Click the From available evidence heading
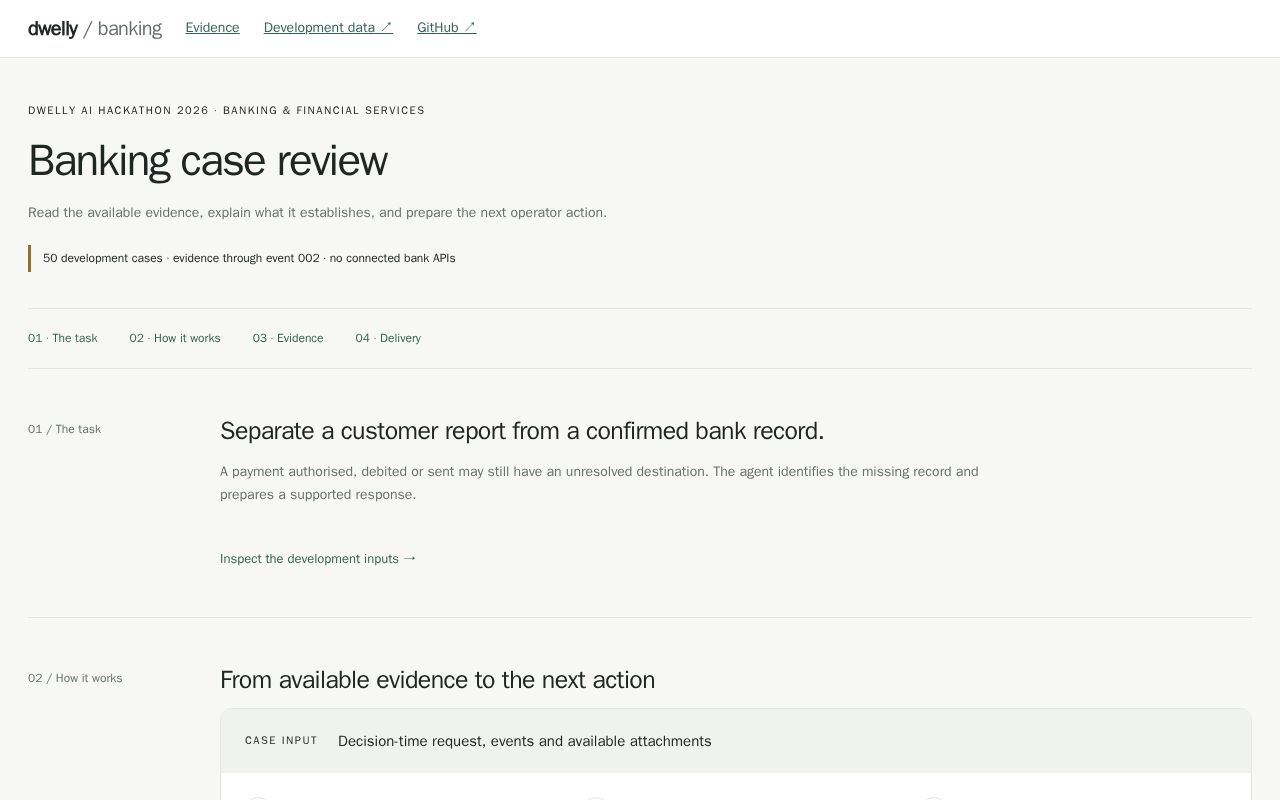 click(x=437, y=680)
